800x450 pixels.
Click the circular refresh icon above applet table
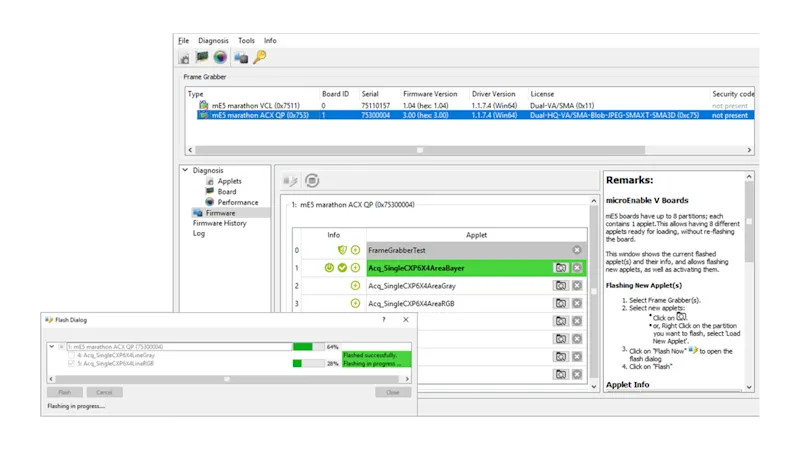pos(312,181)
